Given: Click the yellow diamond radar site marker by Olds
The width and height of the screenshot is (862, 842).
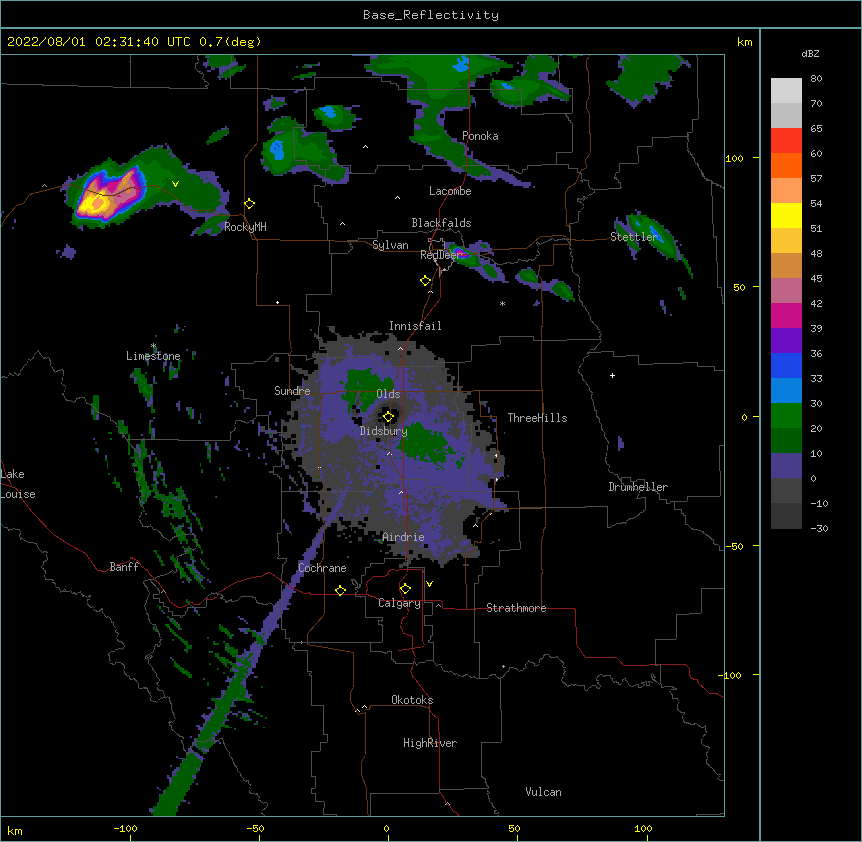Looking at the screenshot, I should 389,417.
